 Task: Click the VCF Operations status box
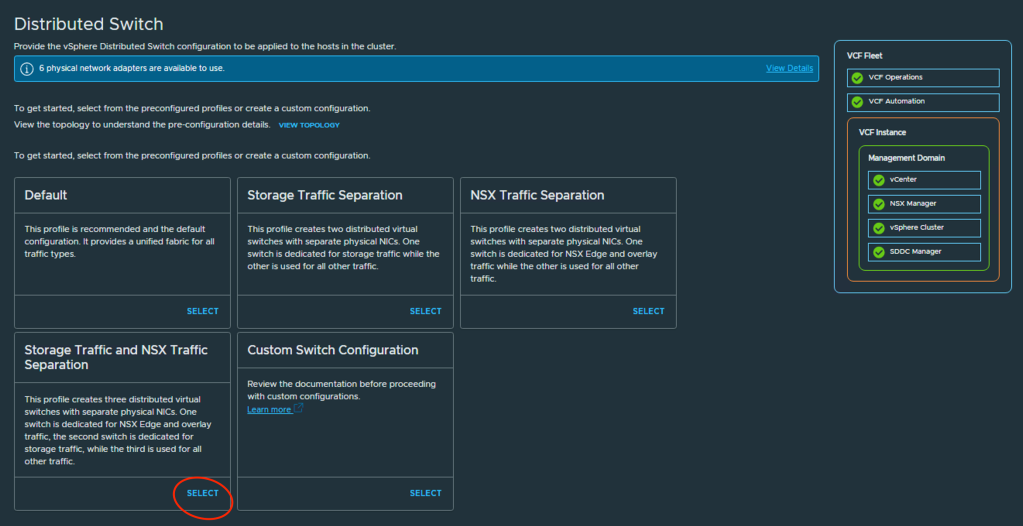(x=923, y=78)
